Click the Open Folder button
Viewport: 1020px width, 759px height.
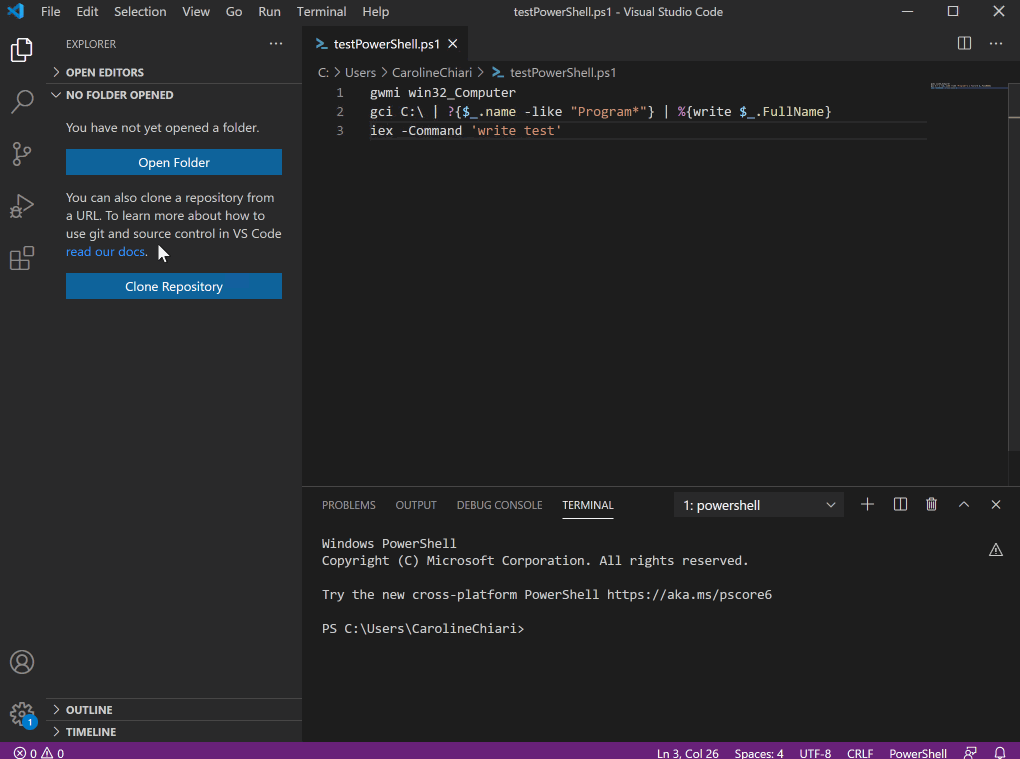tap(174, 162)
